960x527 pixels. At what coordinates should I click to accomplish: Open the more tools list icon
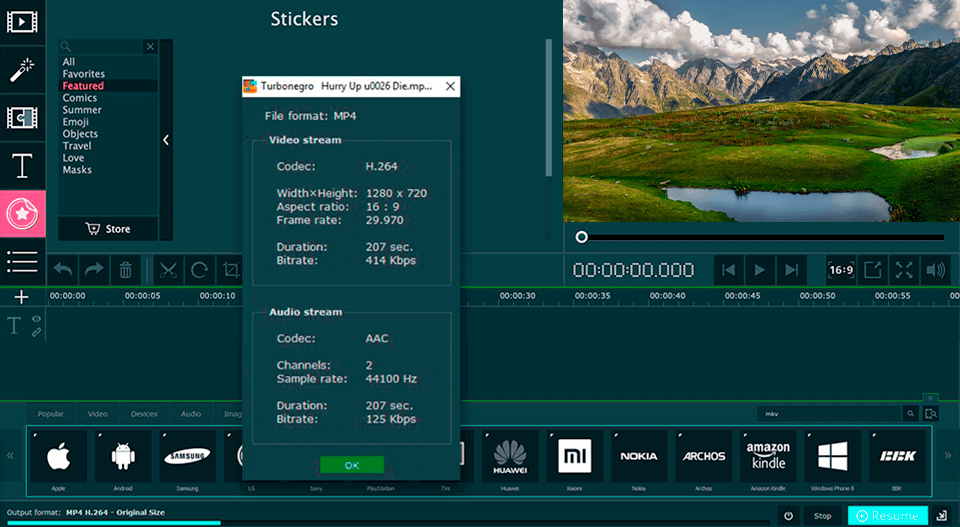22,261
